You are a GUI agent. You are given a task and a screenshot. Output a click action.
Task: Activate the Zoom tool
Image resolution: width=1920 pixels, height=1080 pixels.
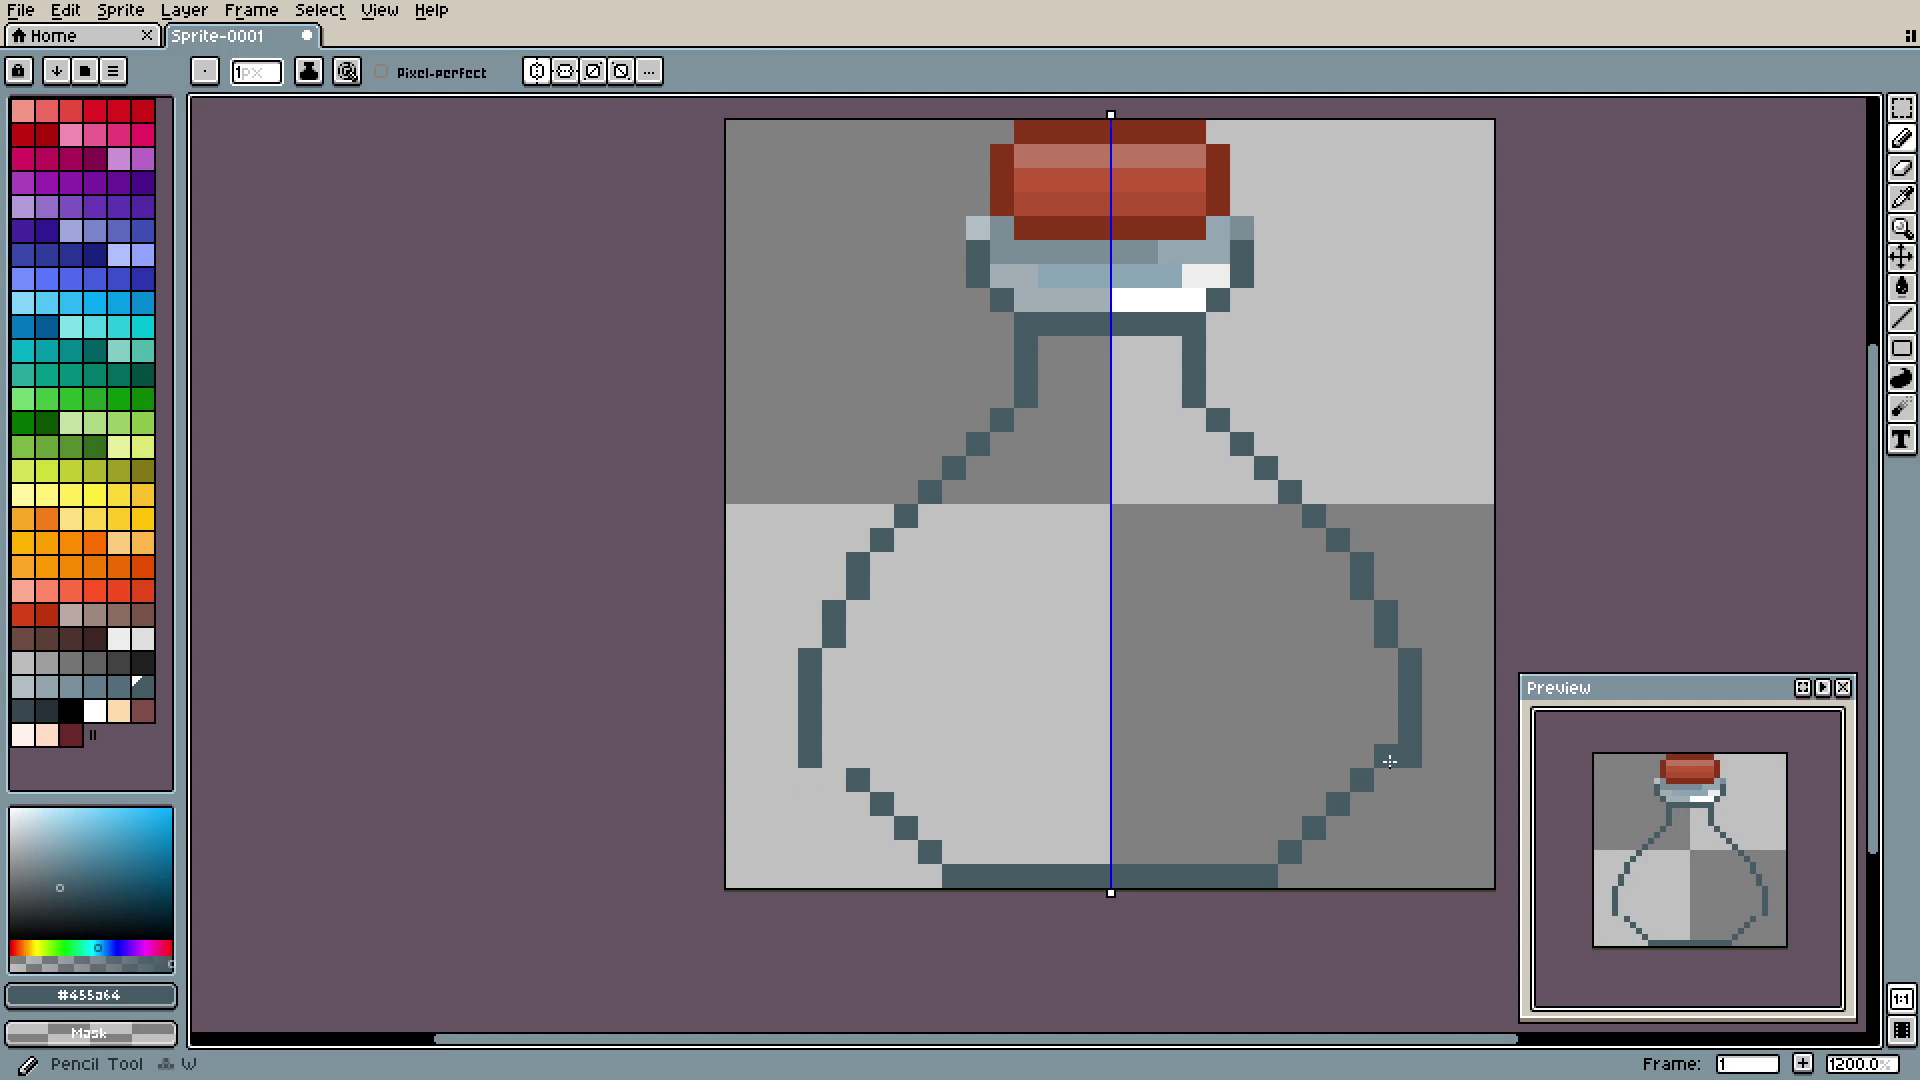coord(1901,228)
